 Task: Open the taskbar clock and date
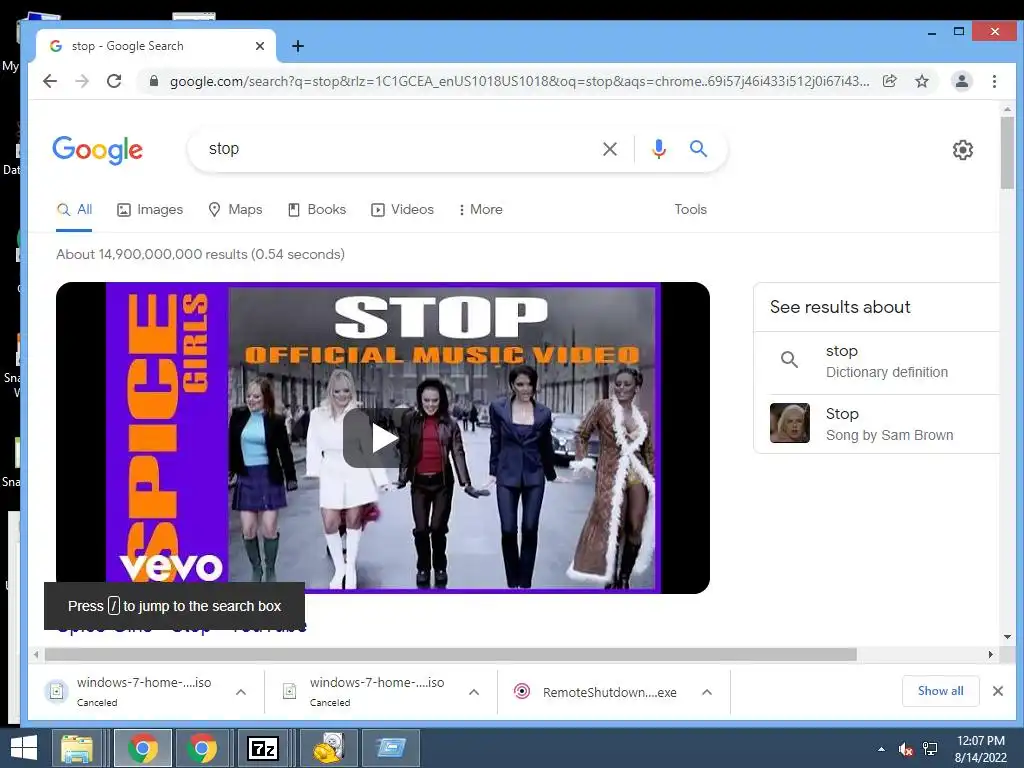click(x=981, y=749)
